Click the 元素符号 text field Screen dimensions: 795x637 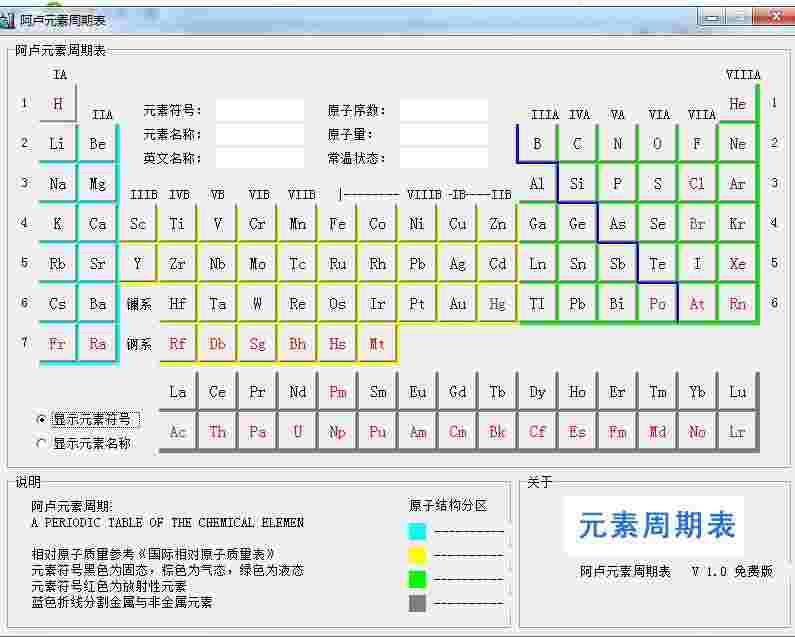tap(260, 110)
